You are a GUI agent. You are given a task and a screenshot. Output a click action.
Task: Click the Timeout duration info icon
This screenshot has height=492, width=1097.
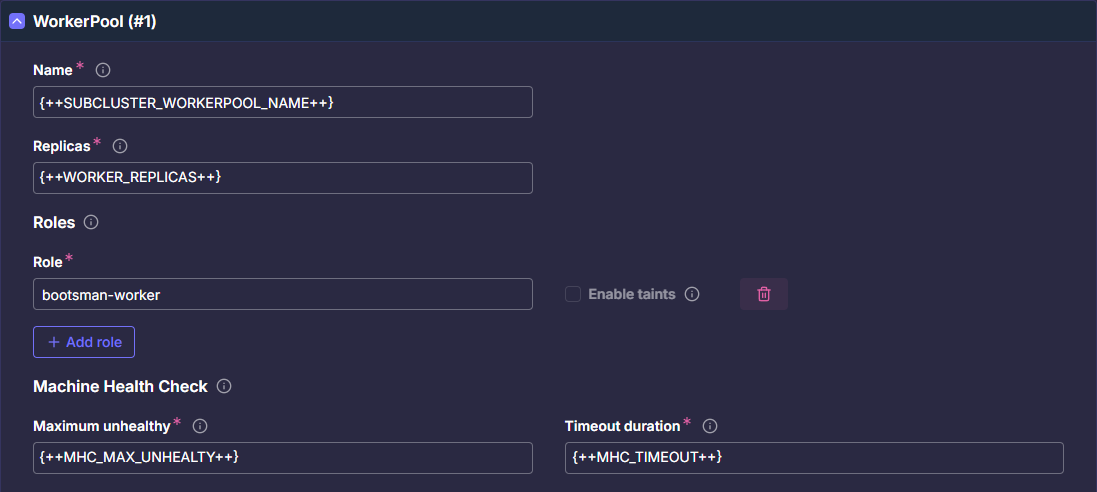710,426
